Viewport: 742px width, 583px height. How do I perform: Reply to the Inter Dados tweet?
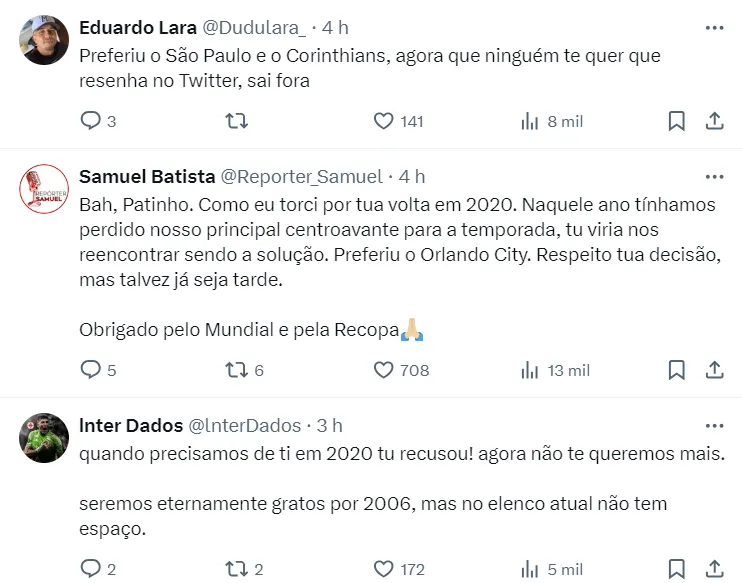coord(90,569)
